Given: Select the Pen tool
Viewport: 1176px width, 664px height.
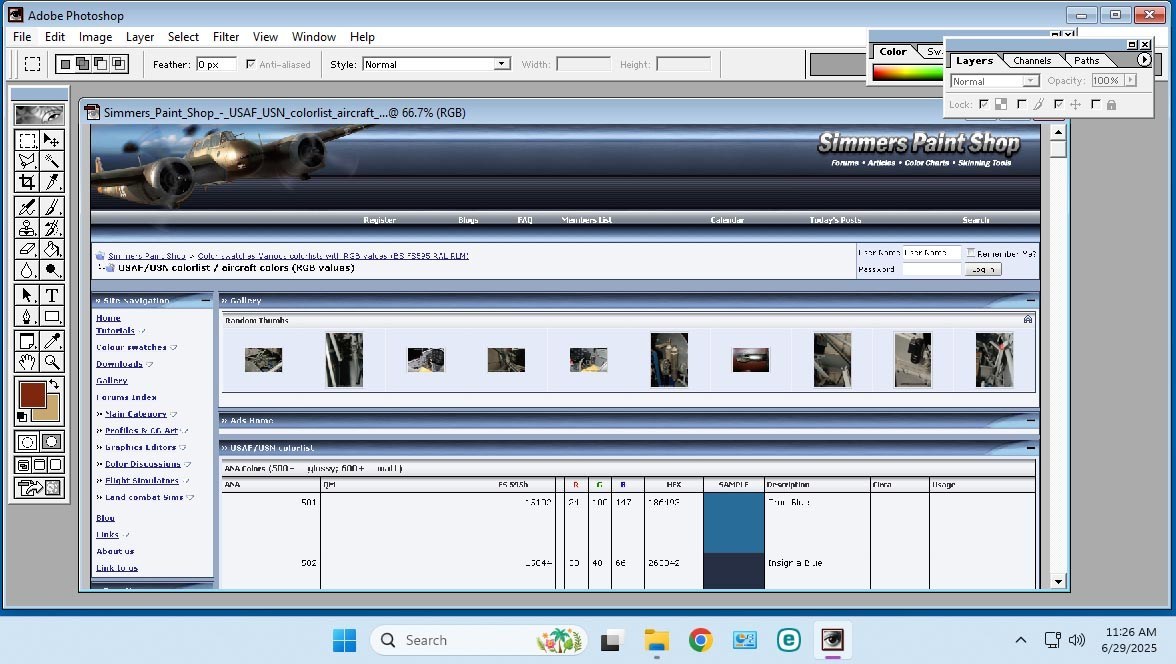Looking at the screenshot, I should click(27, 317).
